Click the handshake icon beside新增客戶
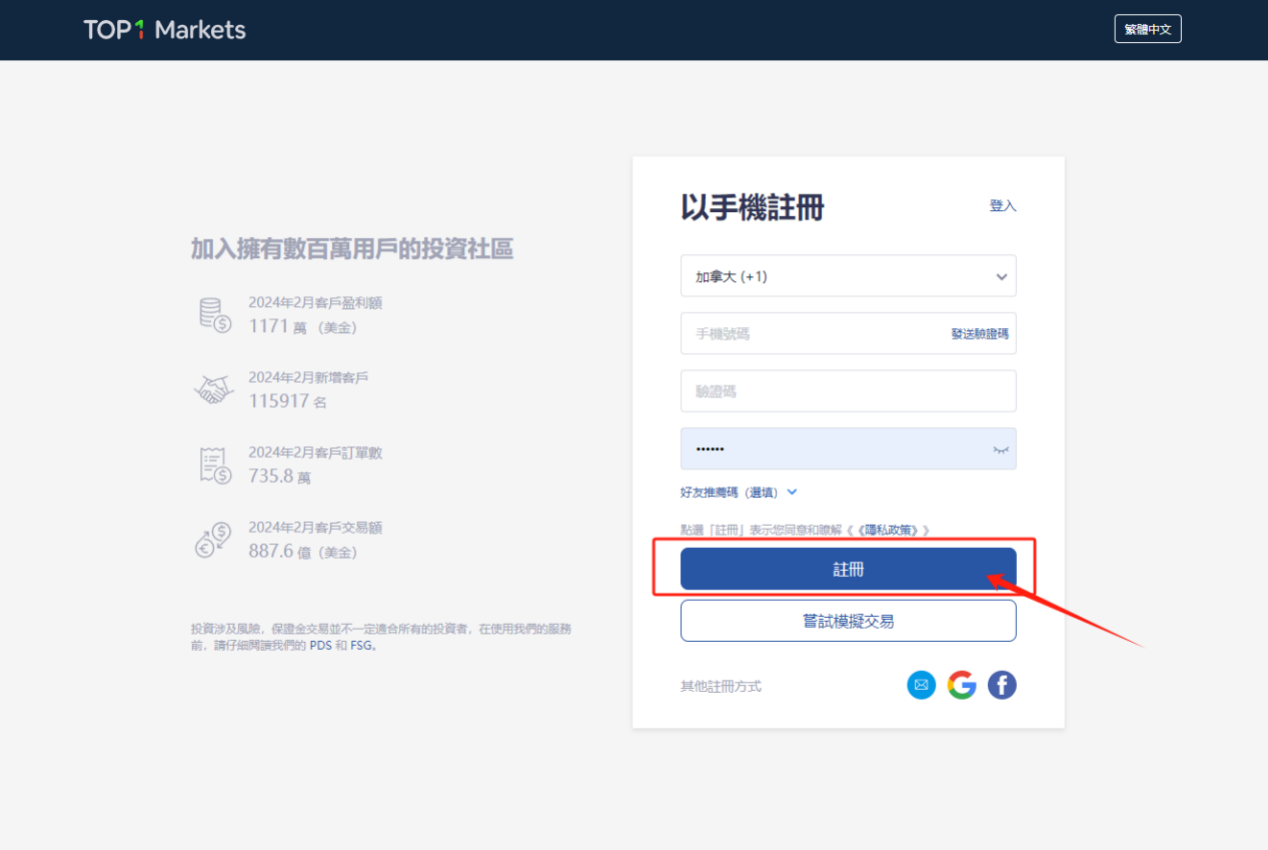The width and height of the screenshot is (1268, 850). [214, 390]
